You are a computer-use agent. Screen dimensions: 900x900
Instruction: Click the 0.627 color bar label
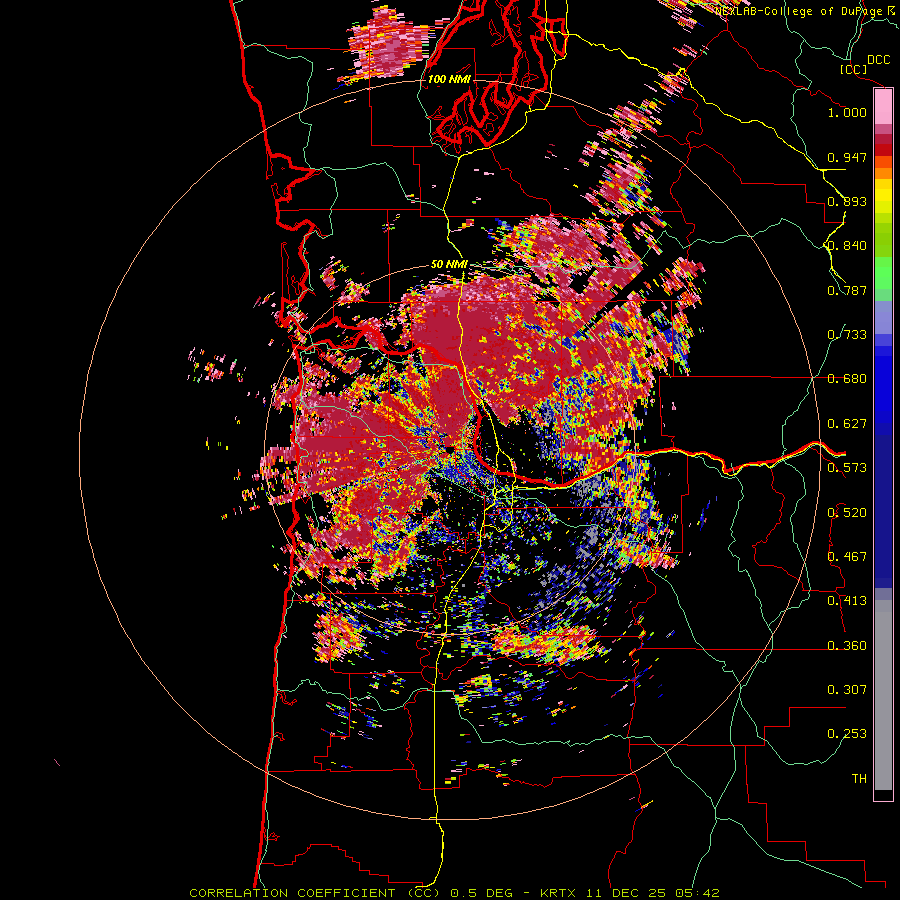pyautogui.click(x=847, y=424)
